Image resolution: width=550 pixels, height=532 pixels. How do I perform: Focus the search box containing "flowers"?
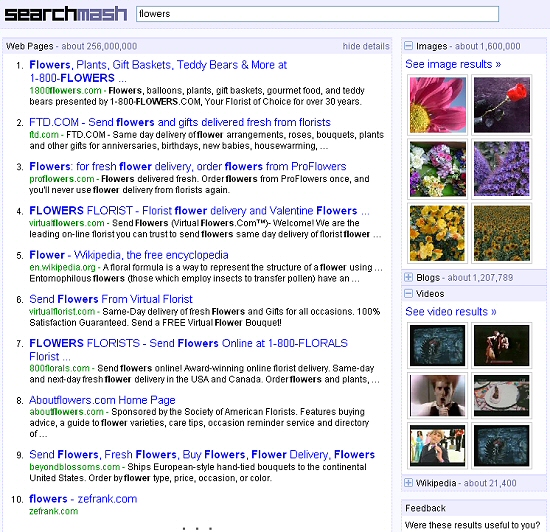(x=317, y=14)
